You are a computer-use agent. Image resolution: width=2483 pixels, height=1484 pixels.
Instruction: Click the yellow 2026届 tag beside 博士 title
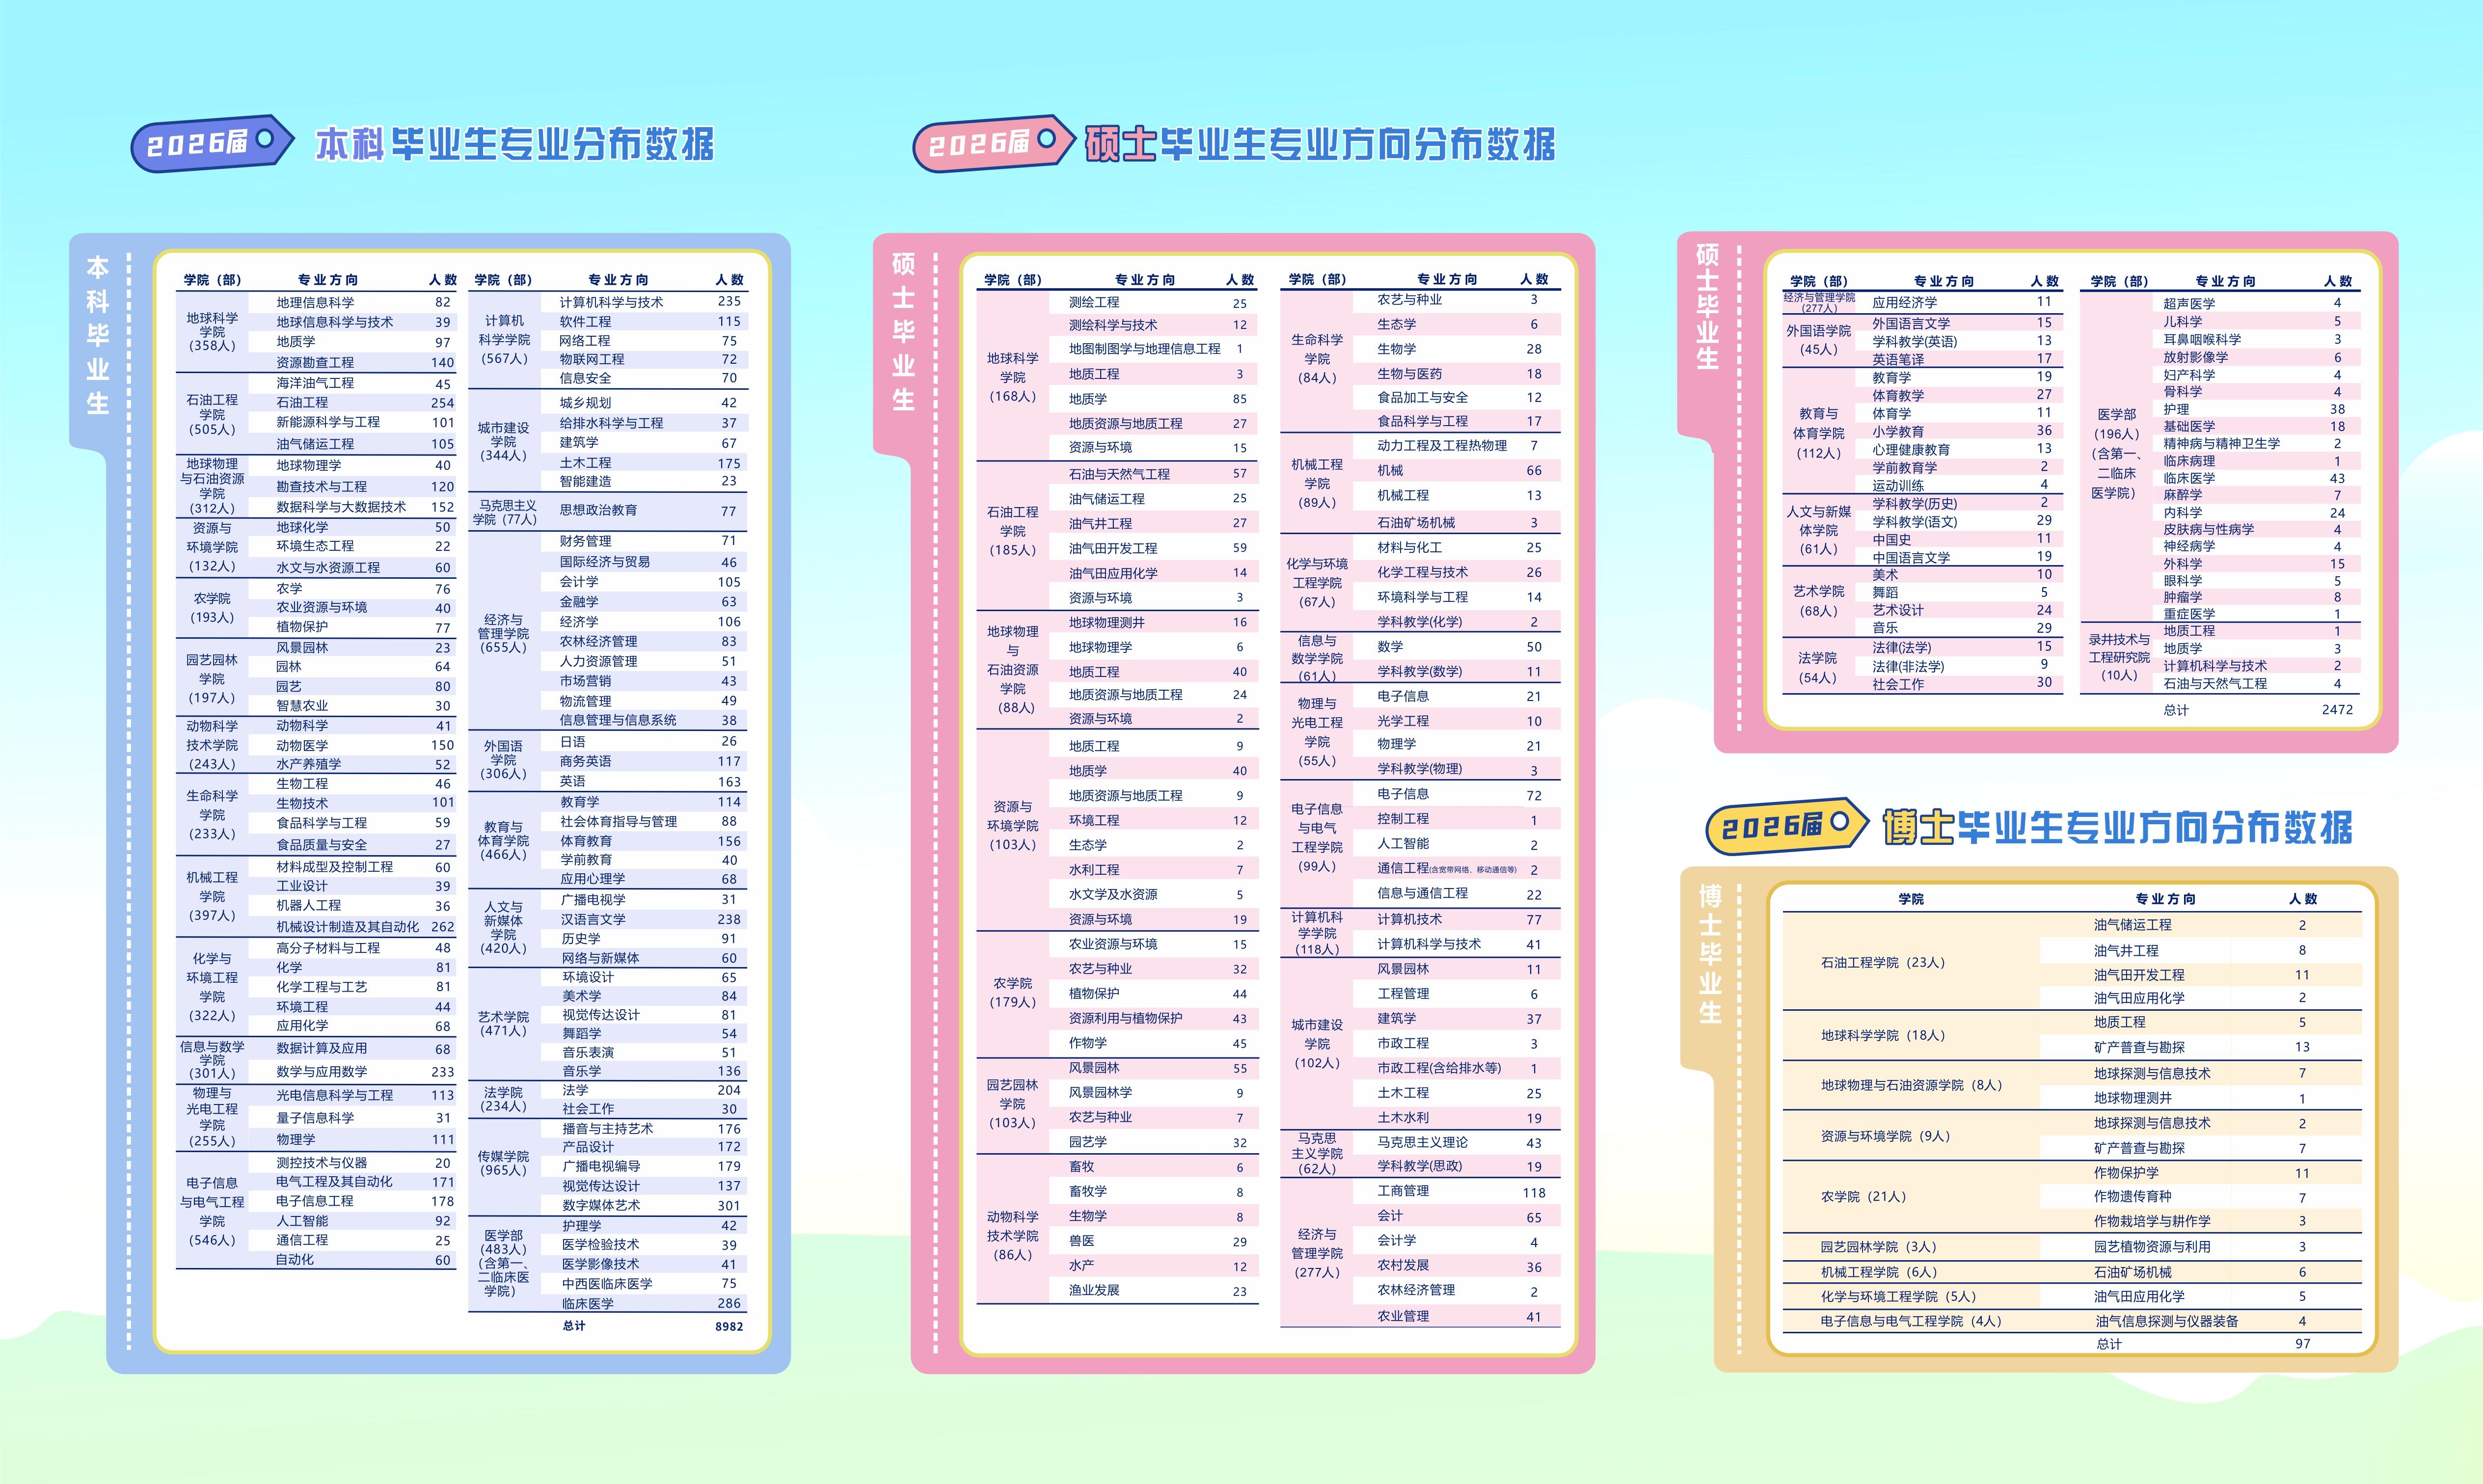[1787, 826]
